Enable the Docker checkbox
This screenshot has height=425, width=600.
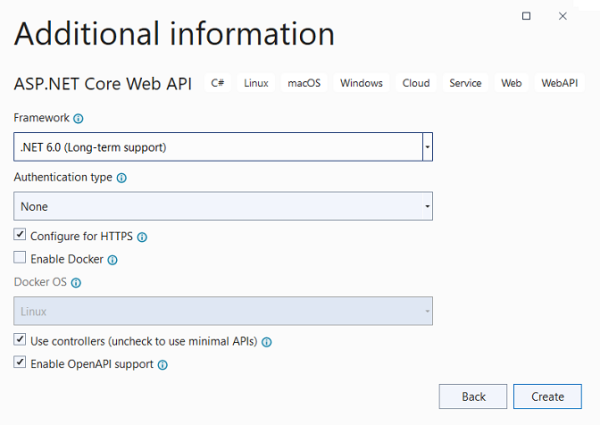click(x=20, y=259)
